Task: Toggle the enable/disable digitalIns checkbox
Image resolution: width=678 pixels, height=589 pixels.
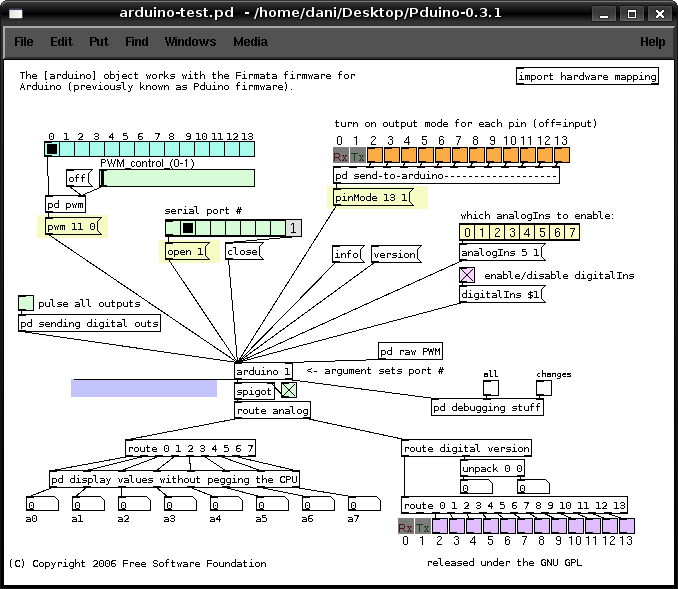Action: click(x=467, y=275)
